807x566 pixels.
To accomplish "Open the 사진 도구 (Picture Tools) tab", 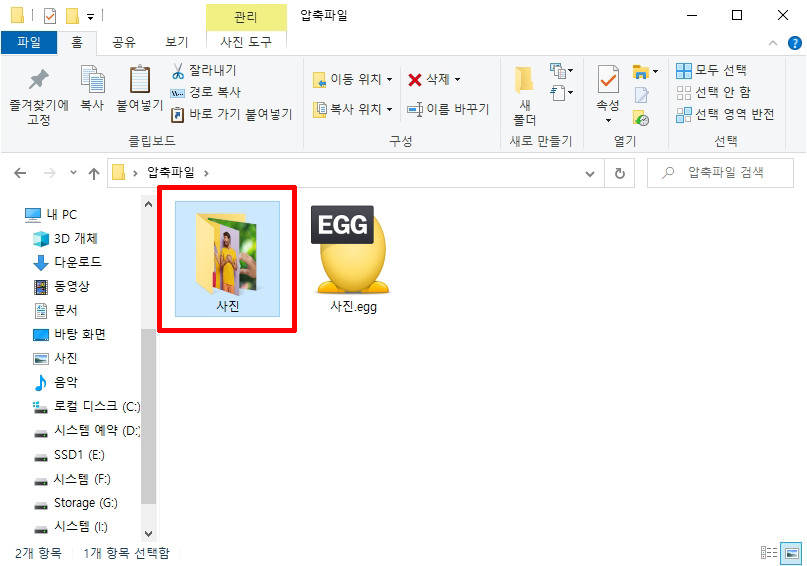I will 246,42.
